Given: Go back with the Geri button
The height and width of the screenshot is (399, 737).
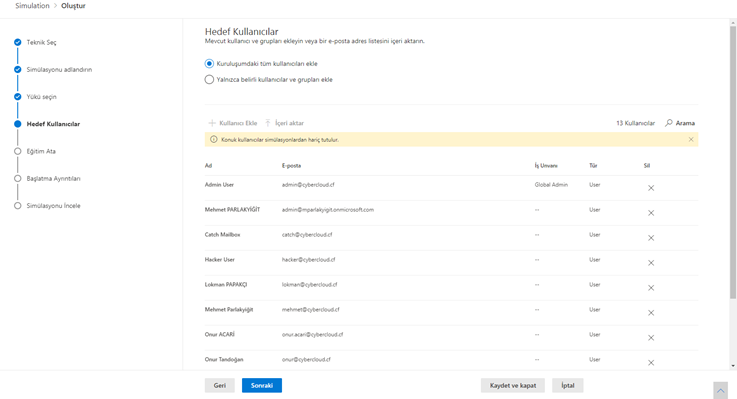Looking at the screenshot, I should [x=220, y=385].
